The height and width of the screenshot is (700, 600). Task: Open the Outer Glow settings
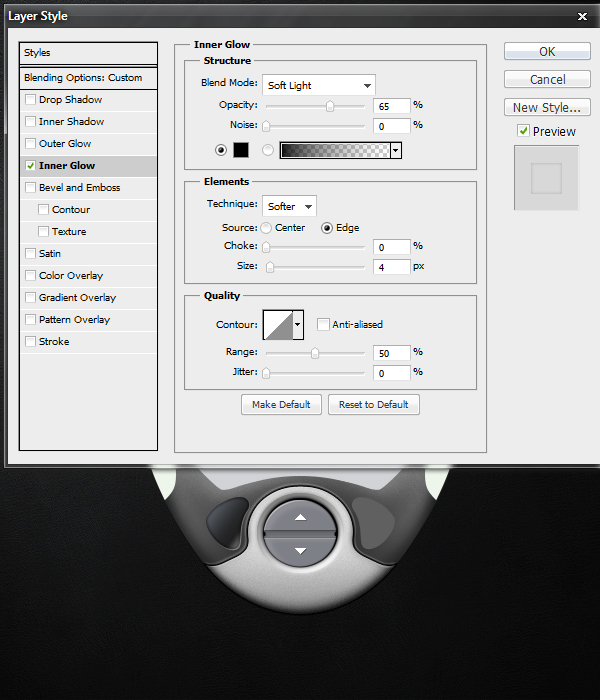click(x=65, y=143)
